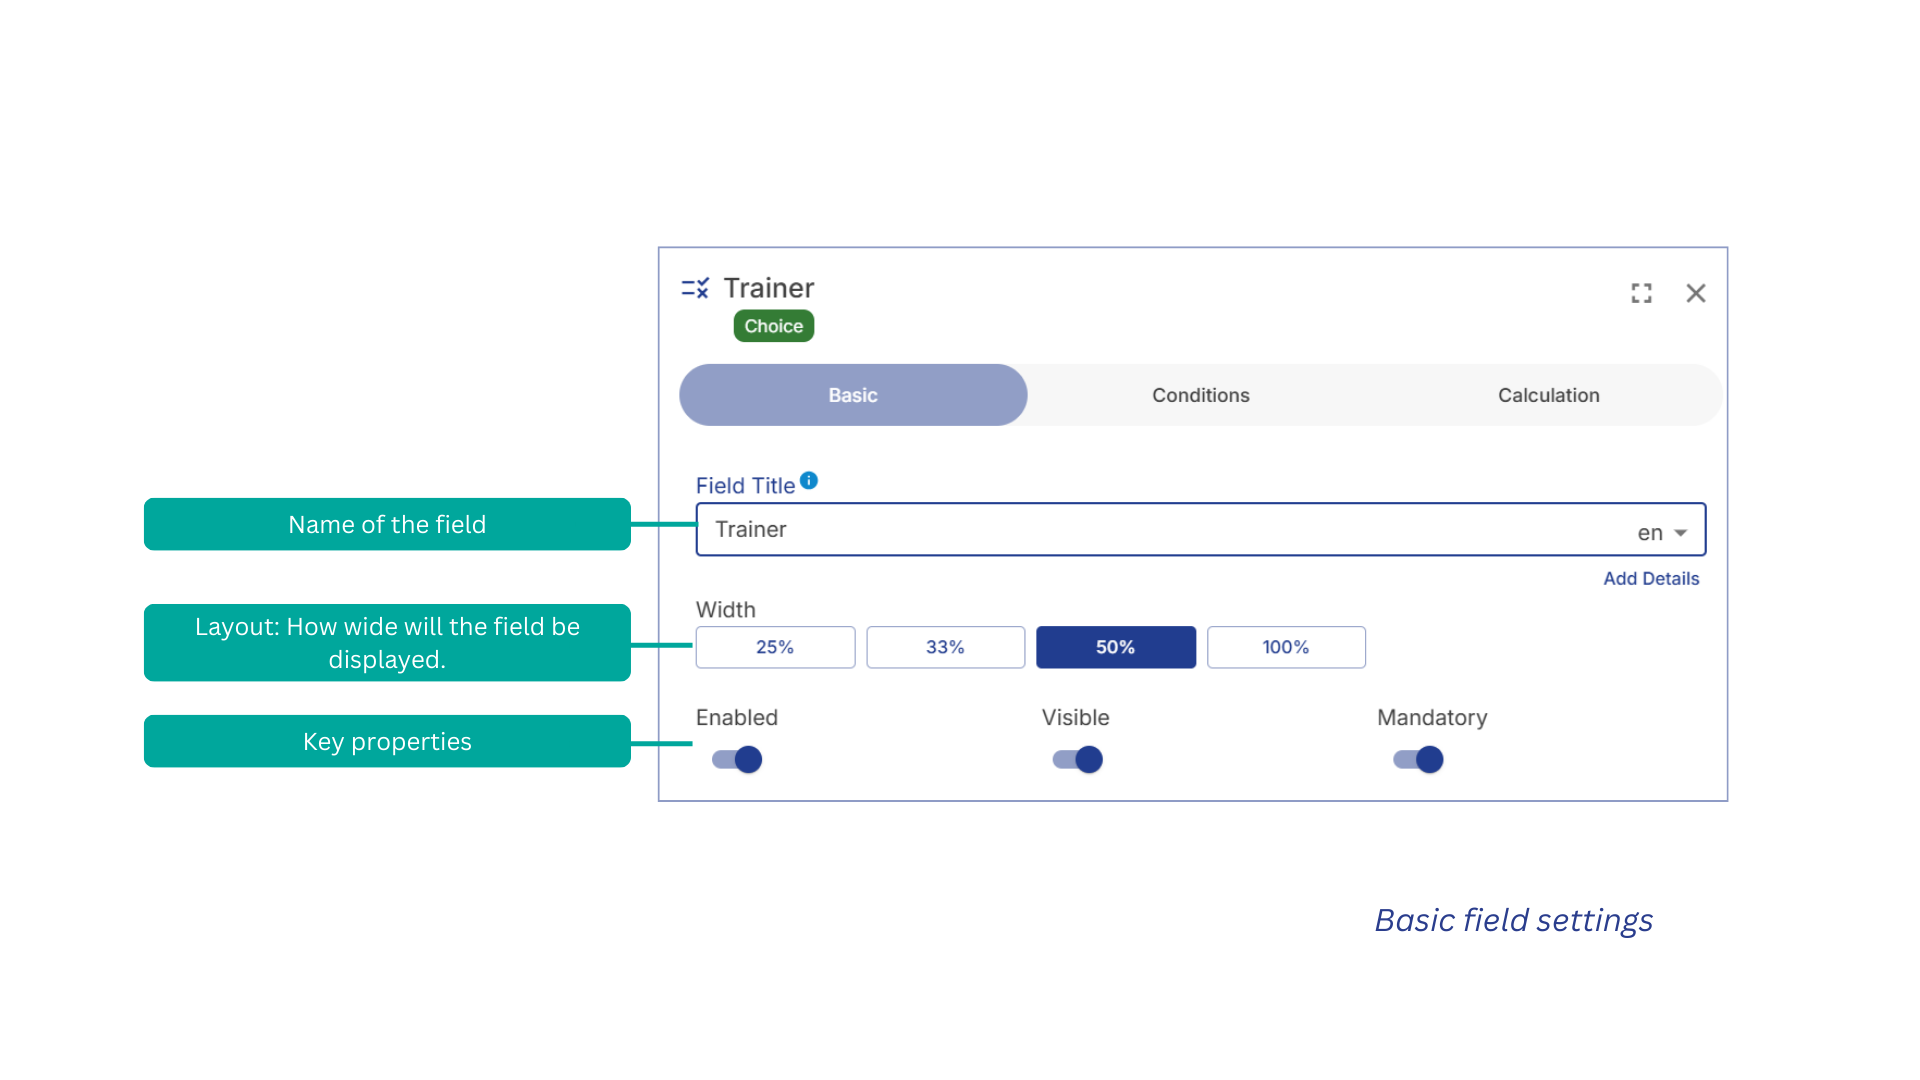Screen dimensions: 1920x1080
Task: Close the Trainer field settings panel
Action: click(x=1696, y=293)
